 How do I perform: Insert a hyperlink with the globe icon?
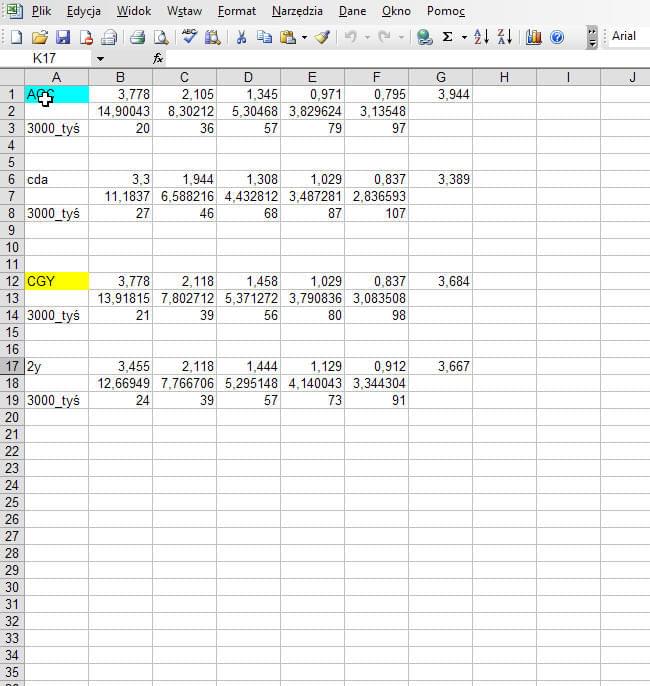coord(424,37)
